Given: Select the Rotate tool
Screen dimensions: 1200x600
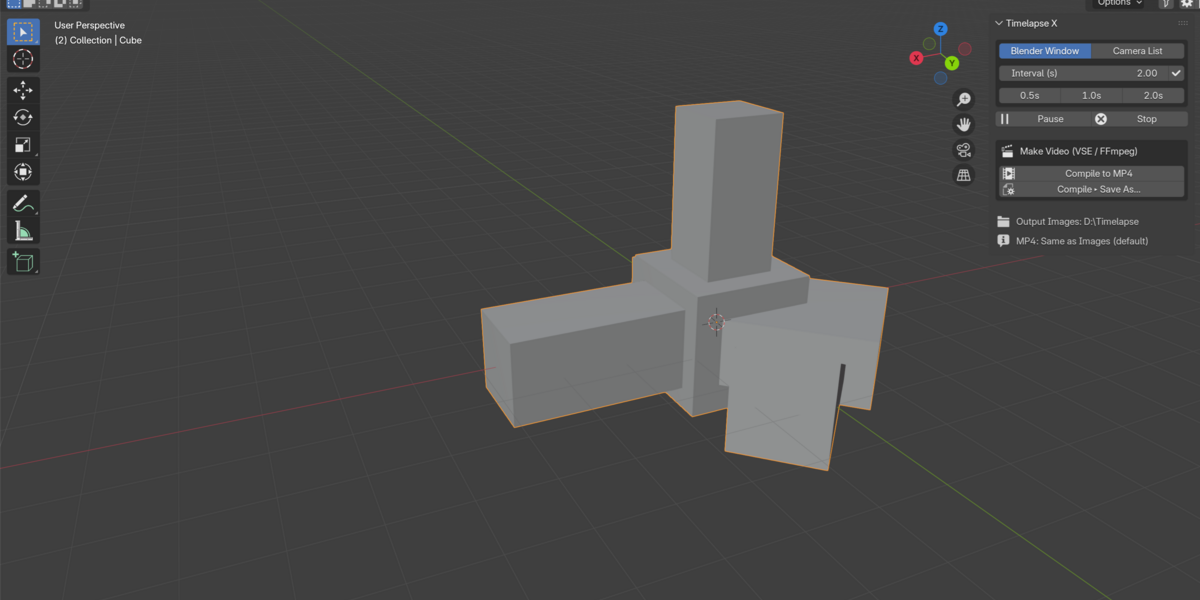Looking at the screenshot, I should point(23,118).
